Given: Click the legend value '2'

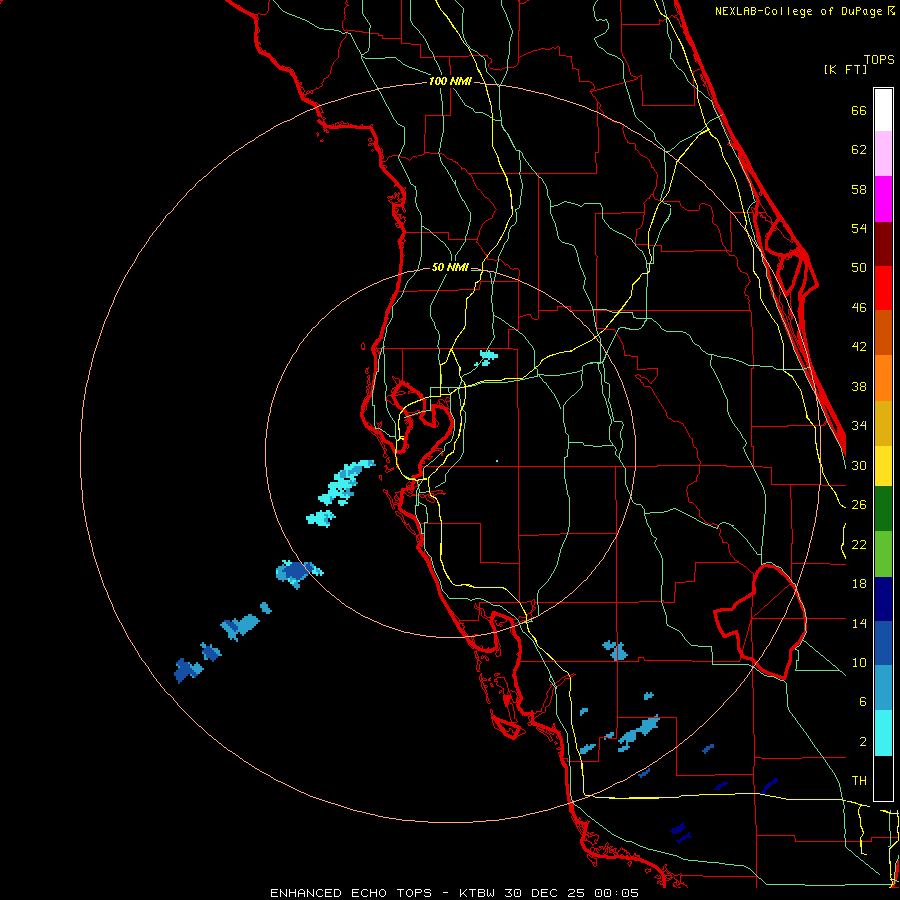Looking at the screenshot, I should click(x=863, y=742).
